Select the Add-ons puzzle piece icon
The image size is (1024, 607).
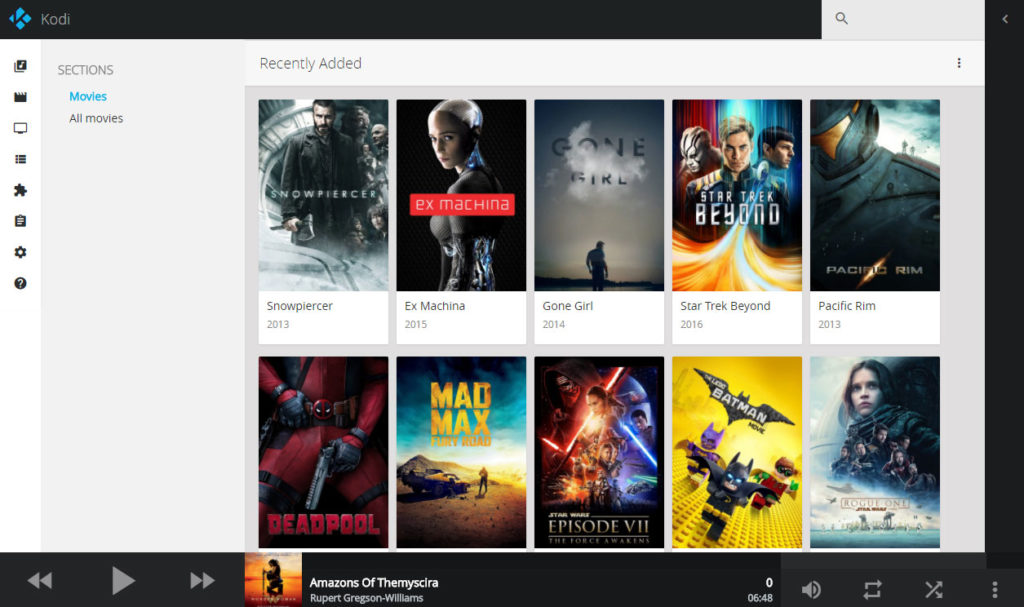coord(19,190)
